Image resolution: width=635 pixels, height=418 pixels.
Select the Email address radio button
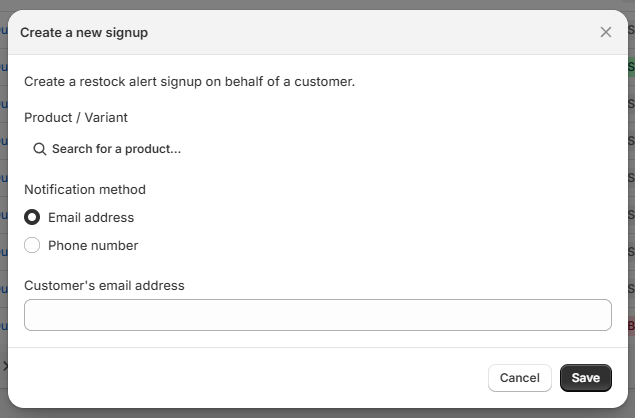(x=32, y=217)
